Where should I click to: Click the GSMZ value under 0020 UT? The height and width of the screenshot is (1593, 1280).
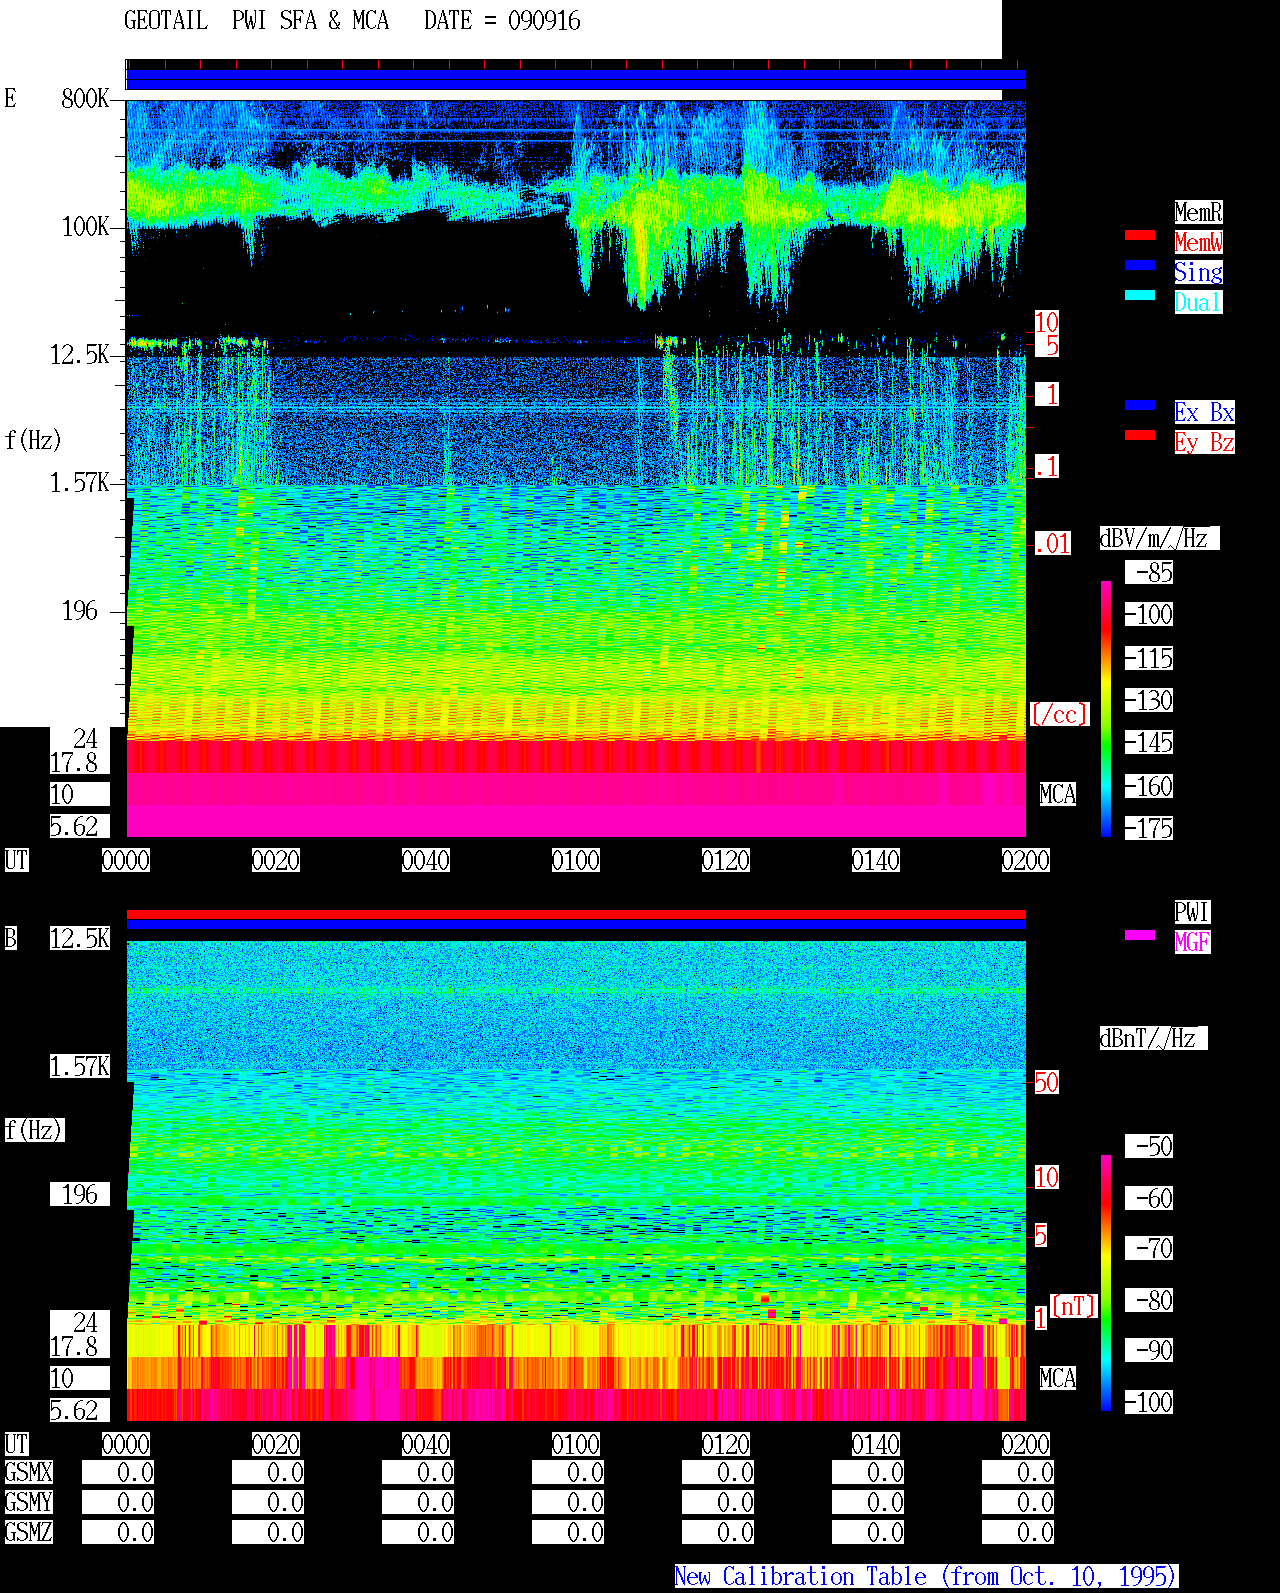click(268, 1532)
